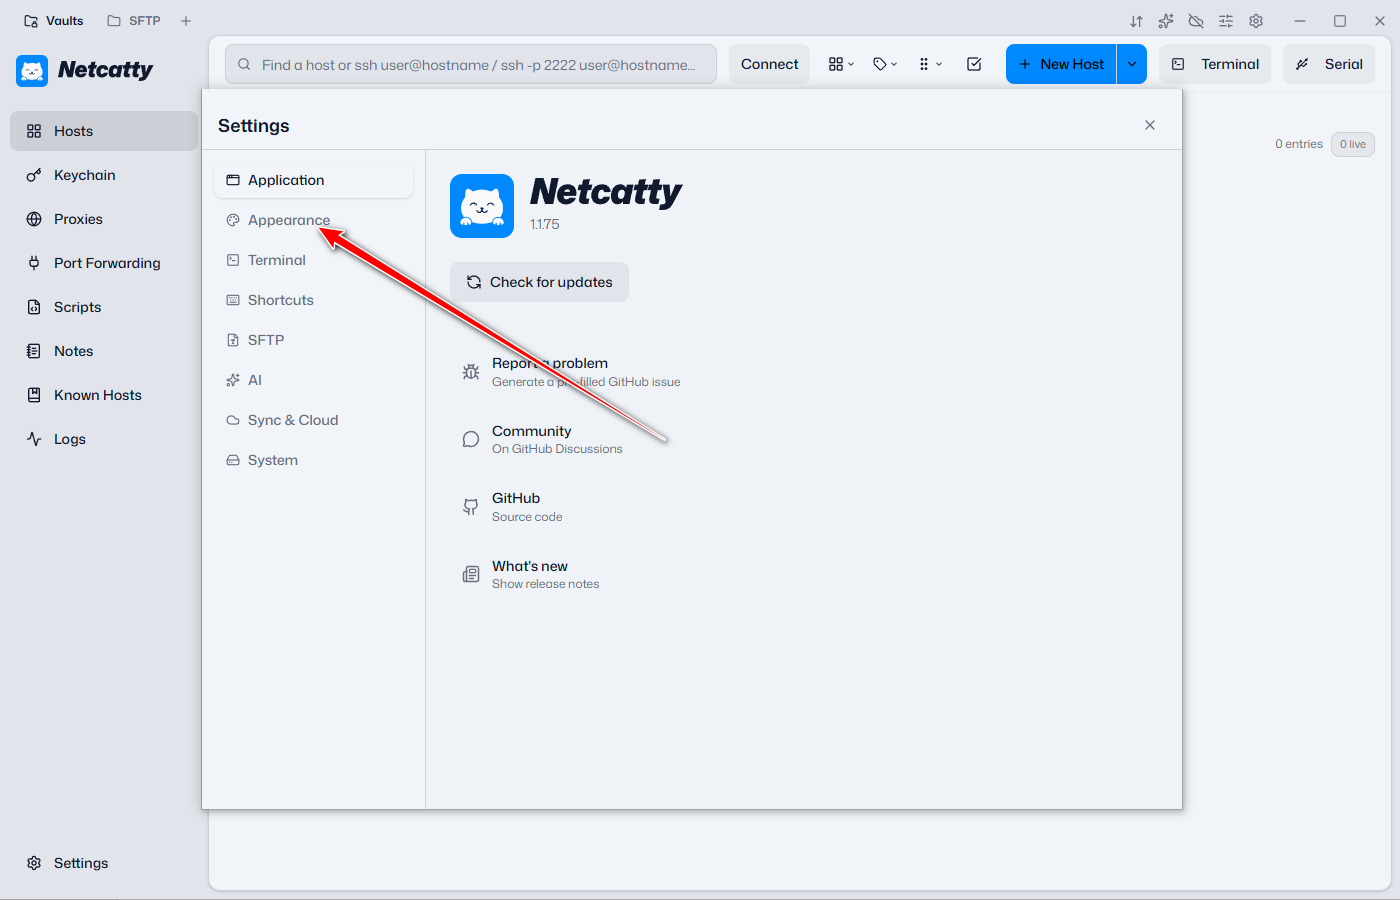The height and width of the screenshot is (900, 1400).
Task: Maximize the Netcatty window
Action: 1340,21
